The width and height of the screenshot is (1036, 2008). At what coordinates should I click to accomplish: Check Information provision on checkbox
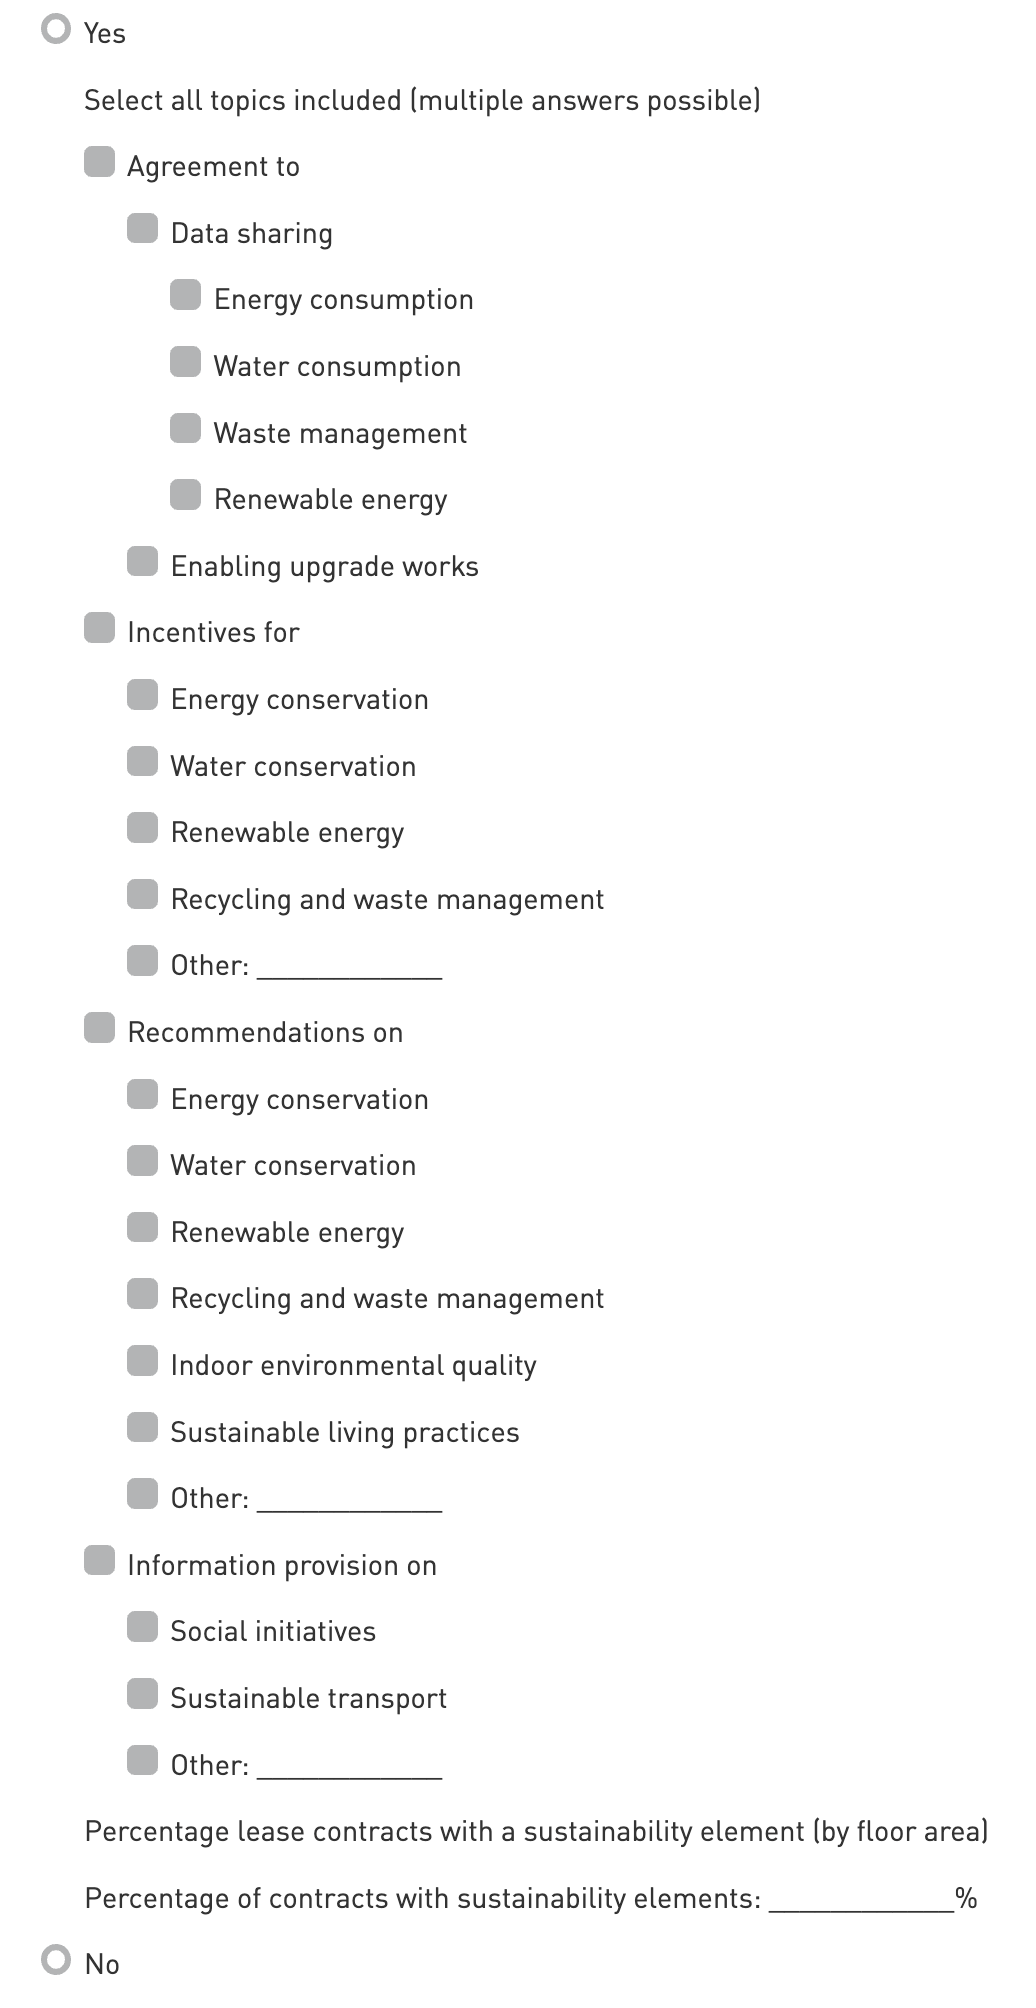click(x=99, y=1561)
